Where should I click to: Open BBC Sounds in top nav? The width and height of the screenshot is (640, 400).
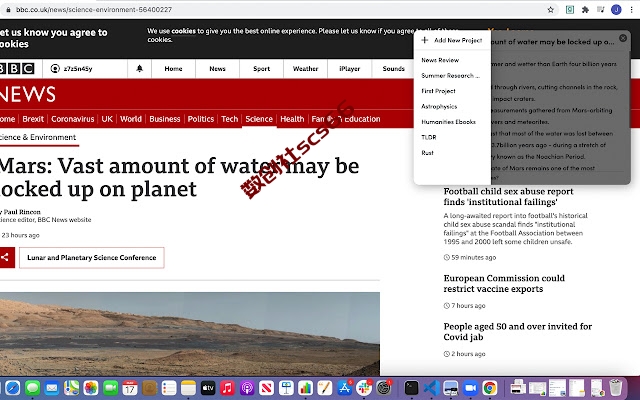pos(393,69)
